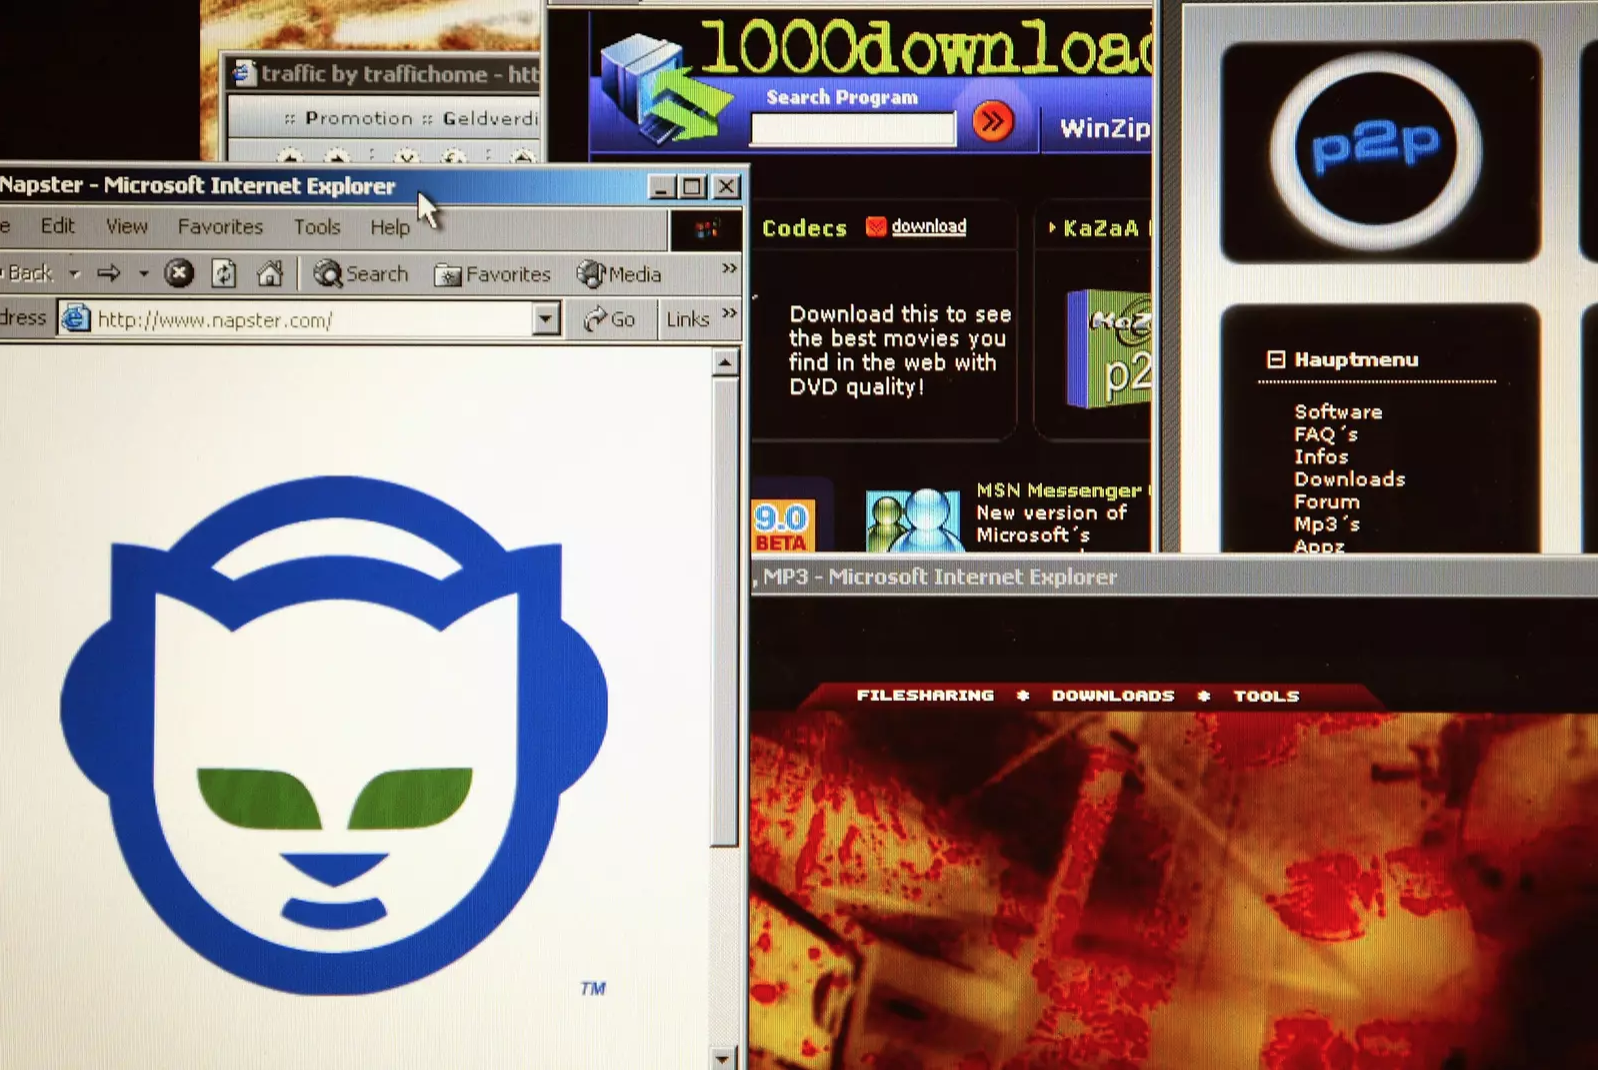Open the Favorites menu in the menu bar
Screen dimensions: 1598x1070
[220, 227]
